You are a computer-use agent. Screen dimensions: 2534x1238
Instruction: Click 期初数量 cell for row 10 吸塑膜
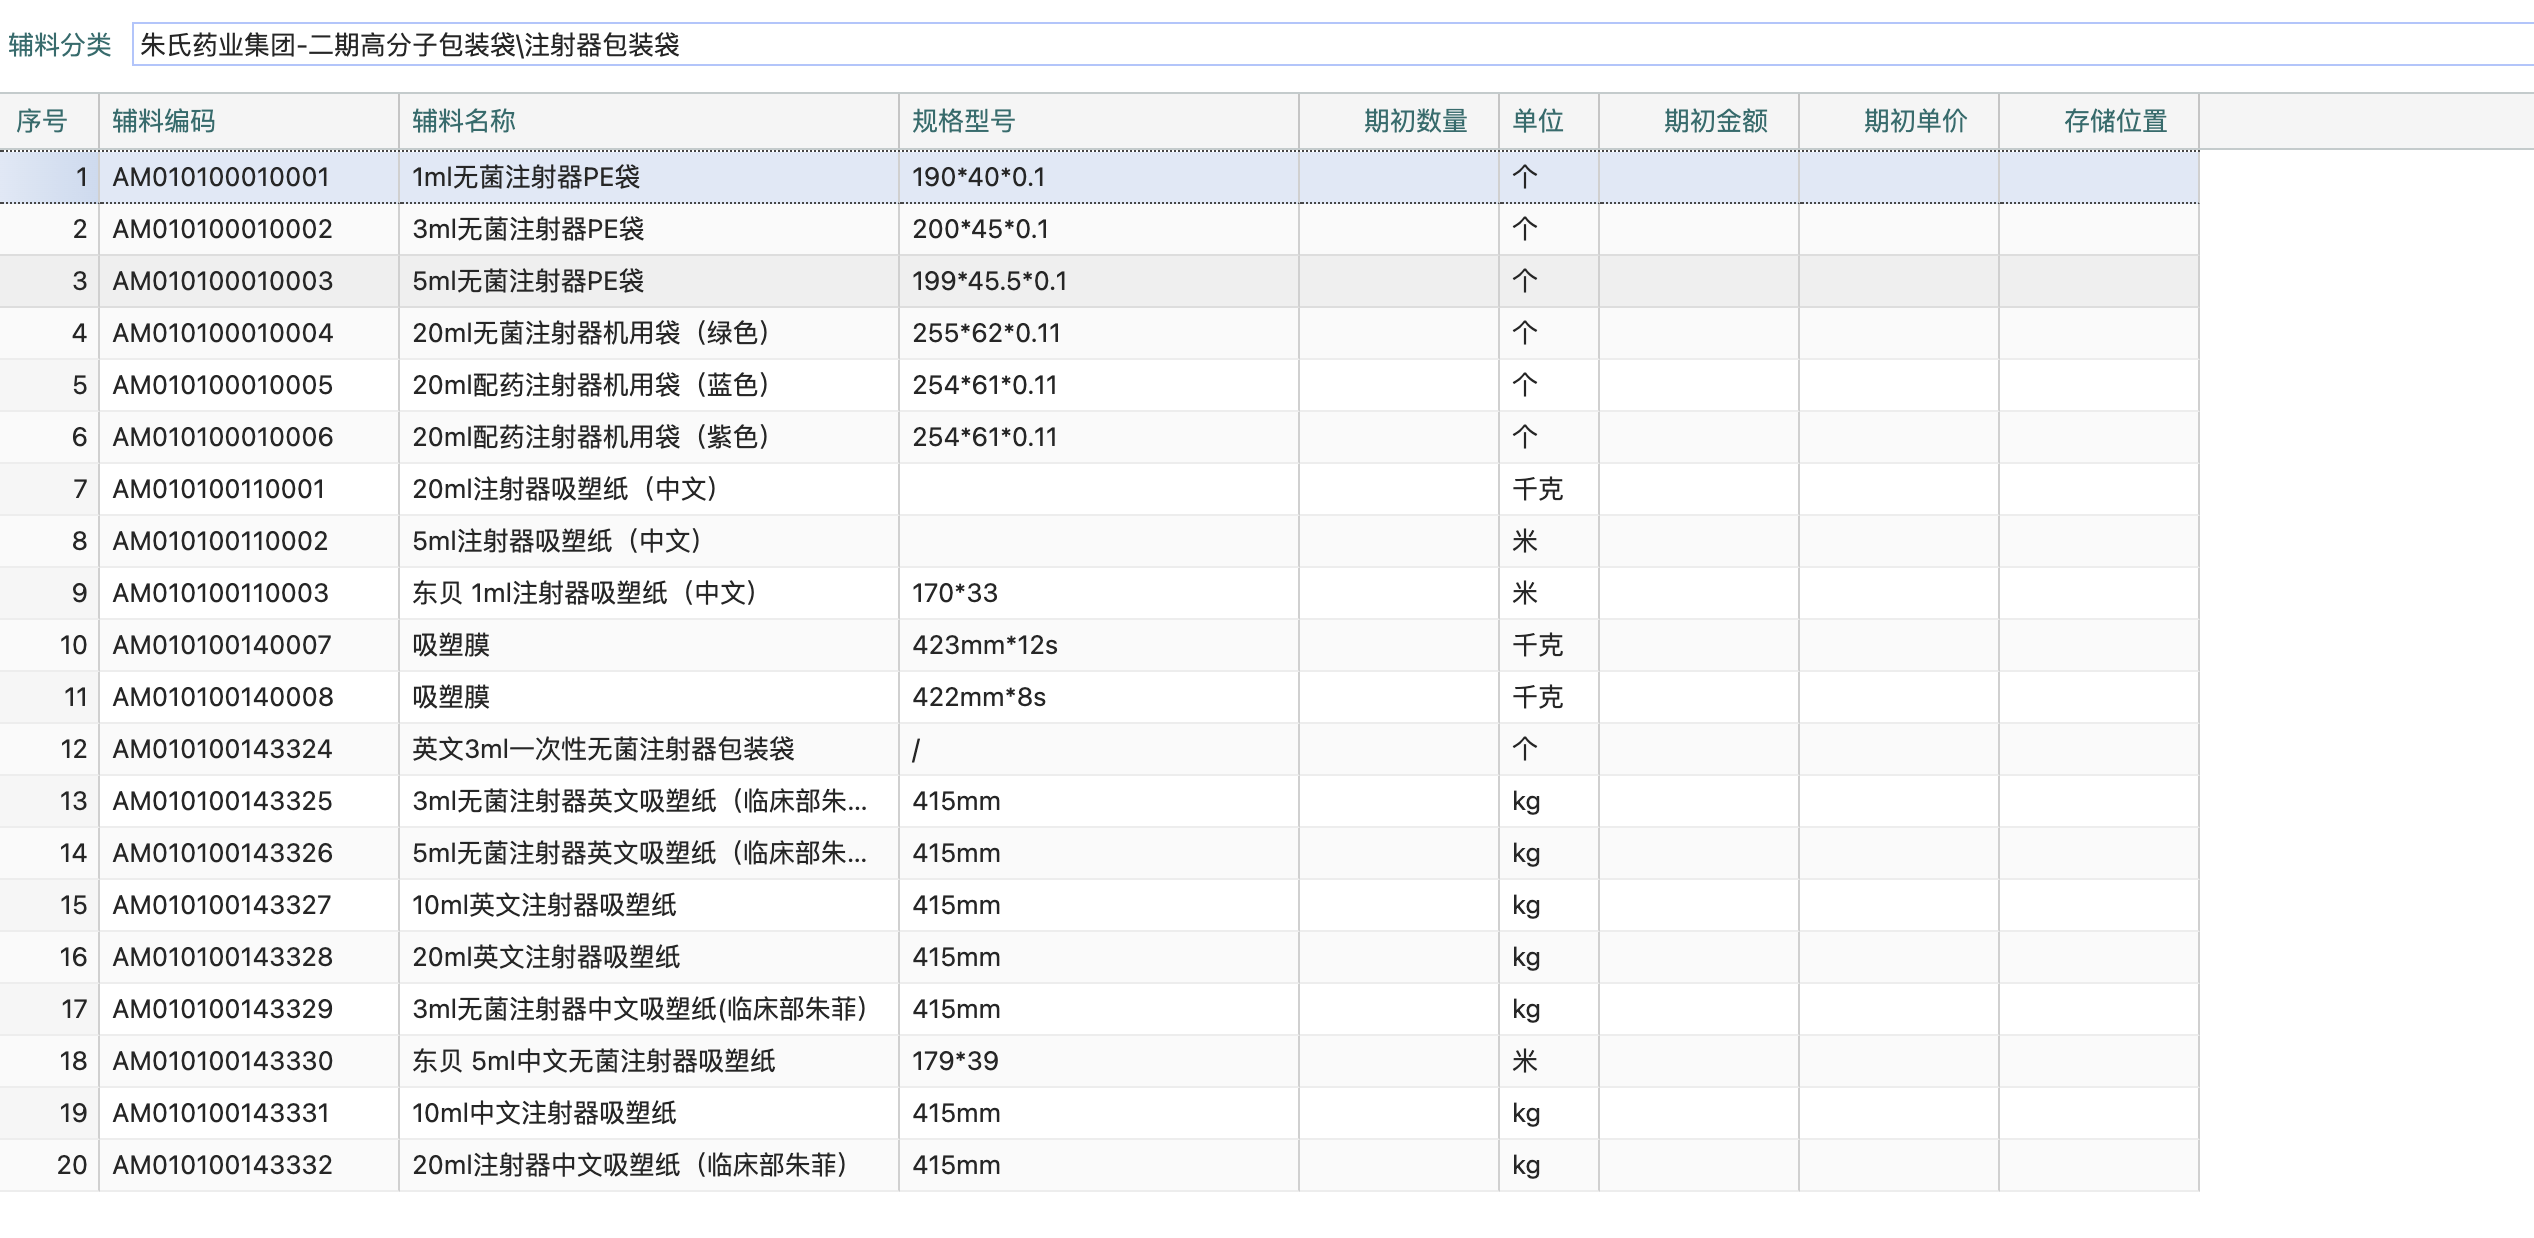1398,645
